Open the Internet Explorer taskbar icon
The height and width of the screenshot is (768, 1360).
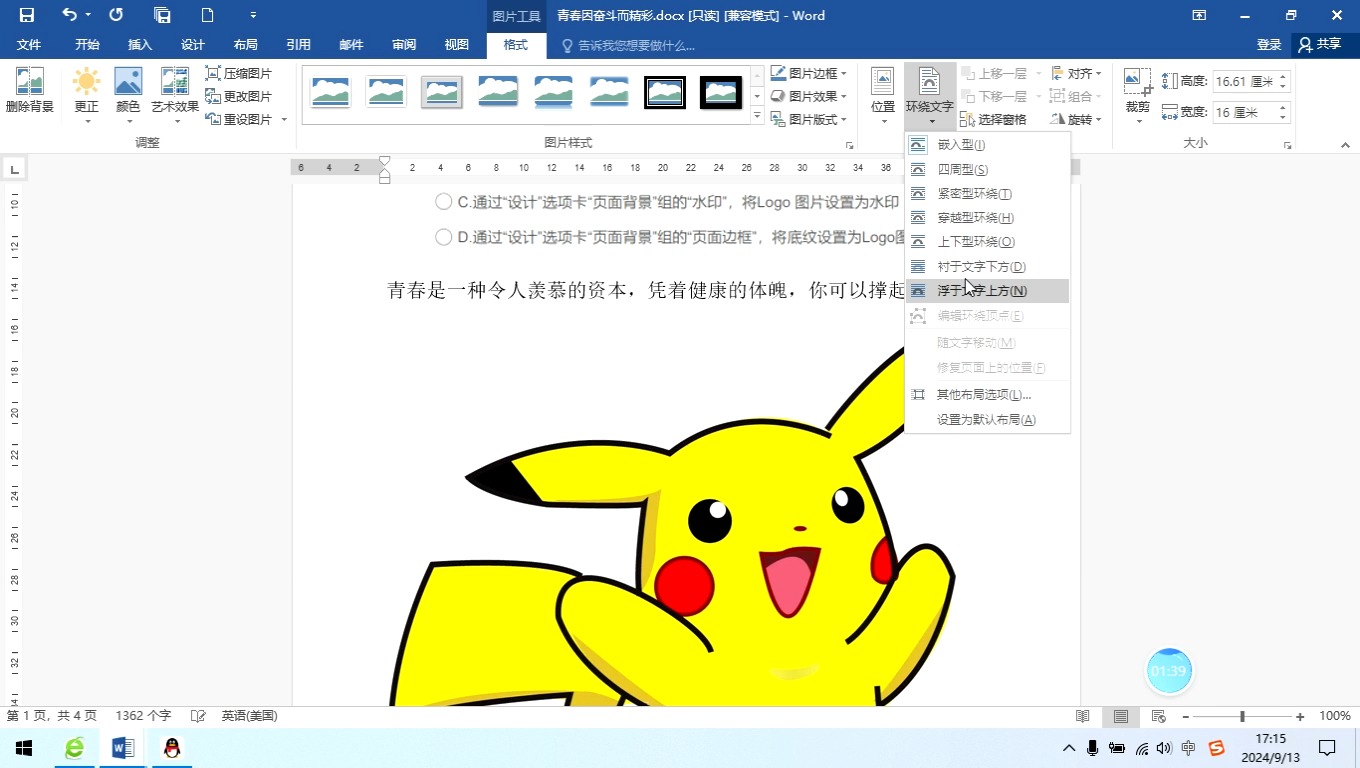point(74,748)
